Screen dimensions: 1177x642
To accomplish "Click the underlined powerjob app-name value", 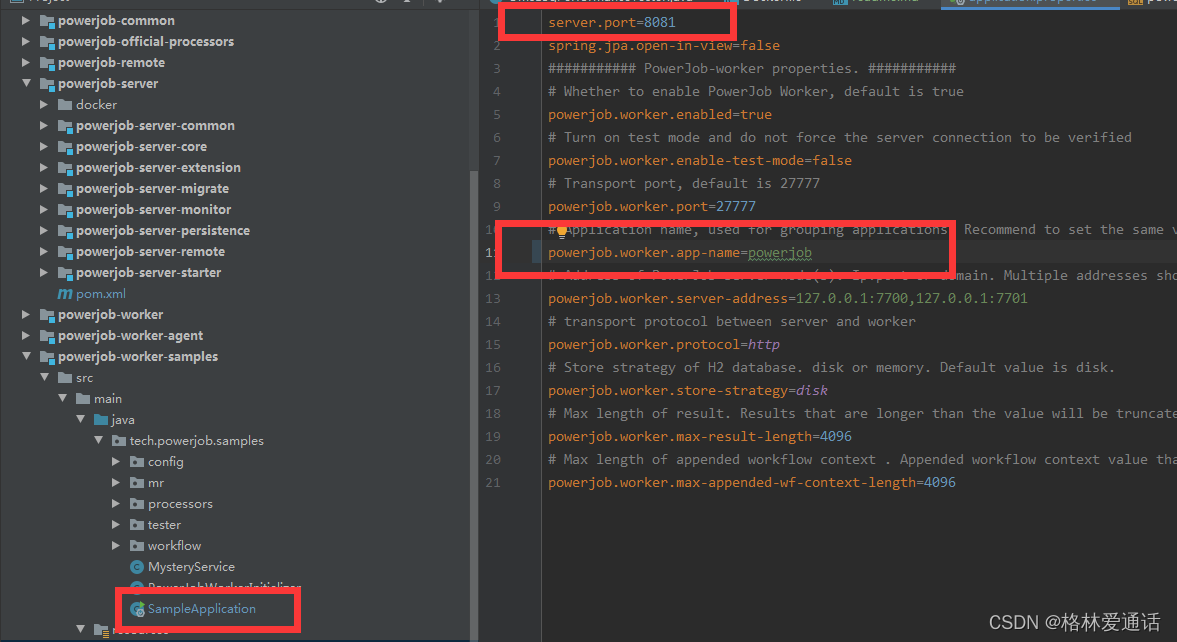I will (780, 253).
